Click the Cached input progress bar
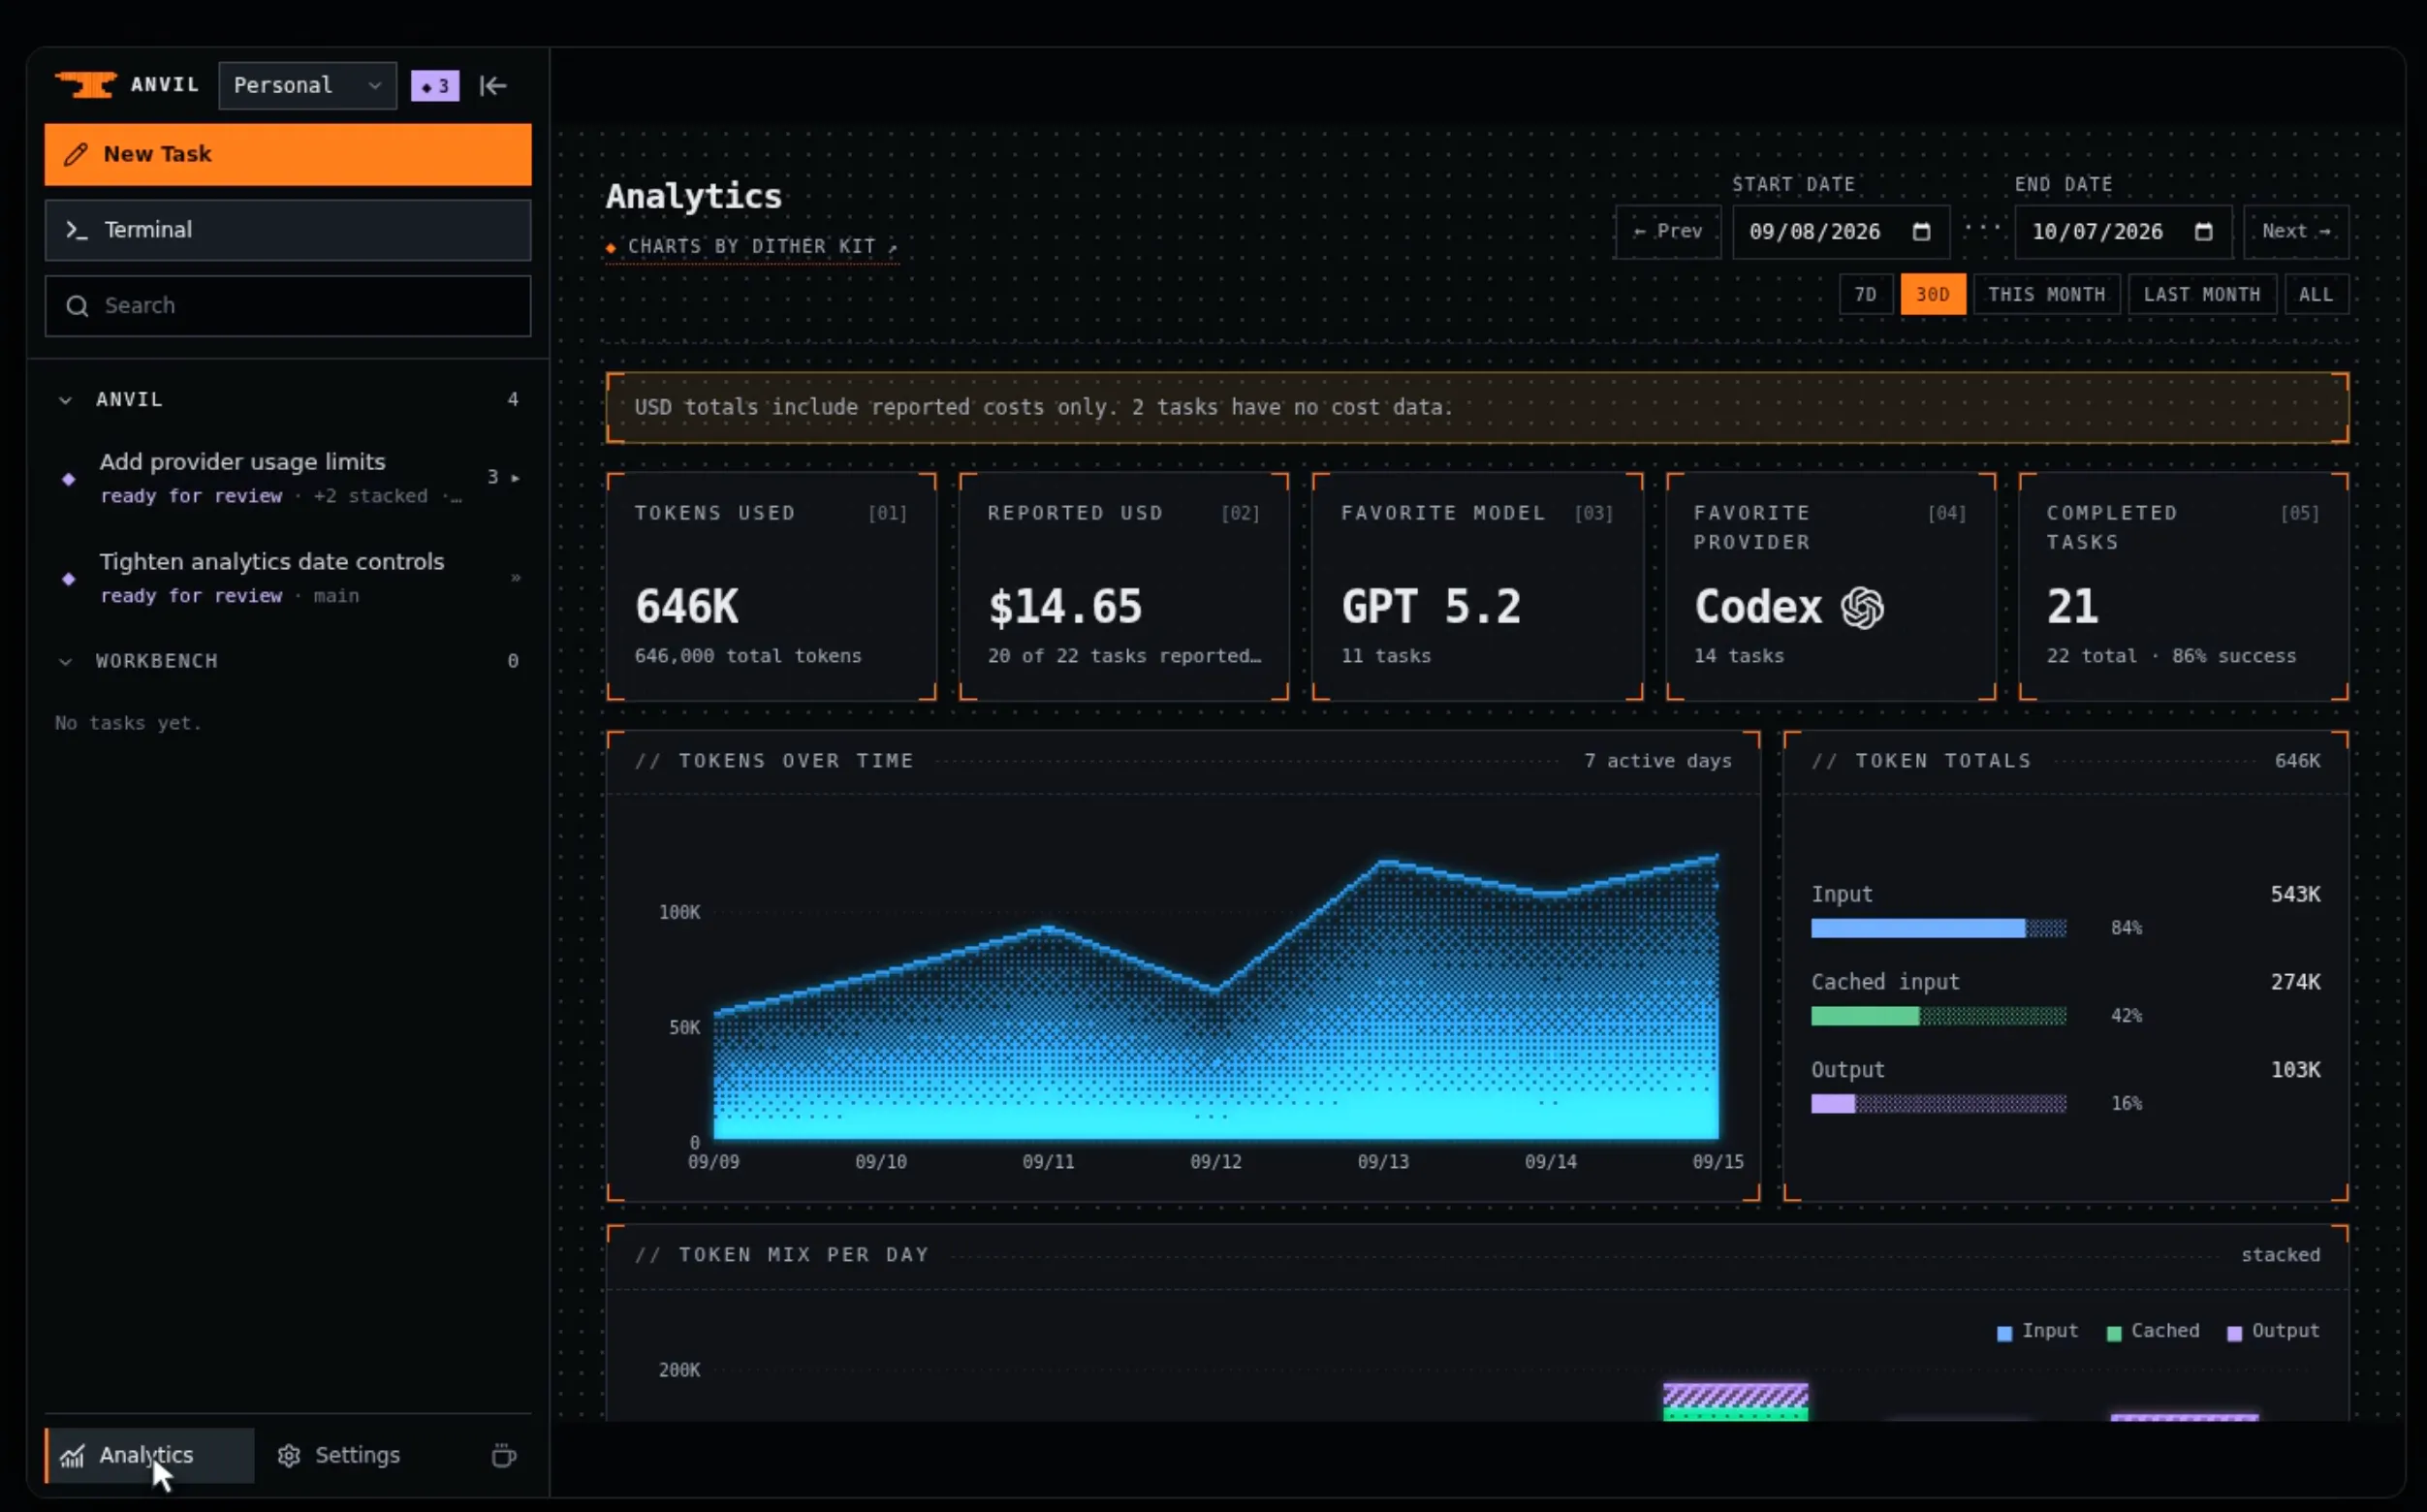The image size is (2427, 1512). (1938, 1016)
